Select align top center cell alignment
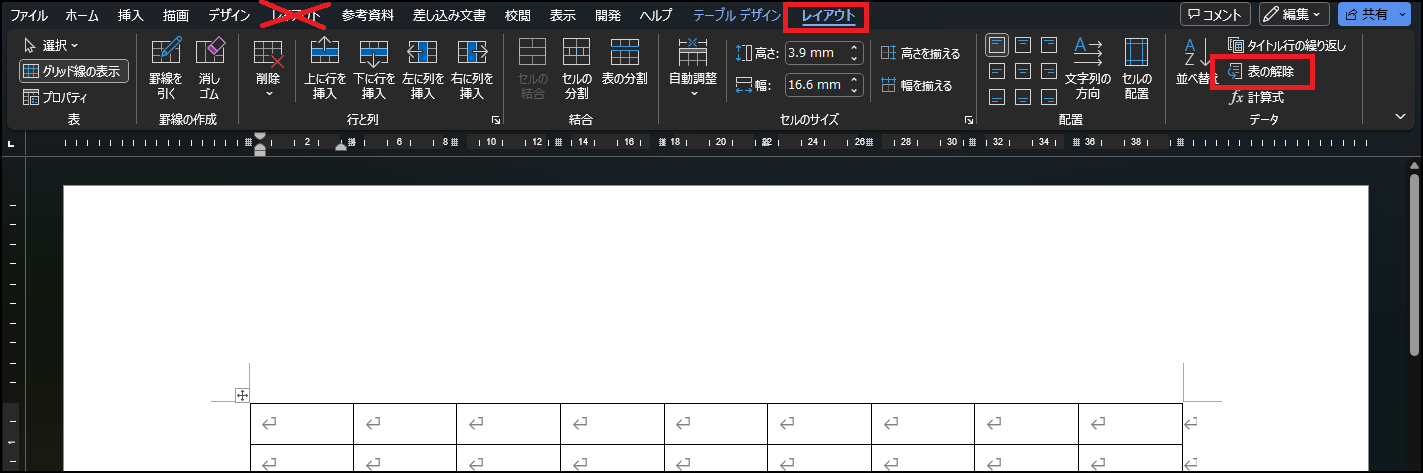Screen dimensions: 1423x473 point(1023,45)
